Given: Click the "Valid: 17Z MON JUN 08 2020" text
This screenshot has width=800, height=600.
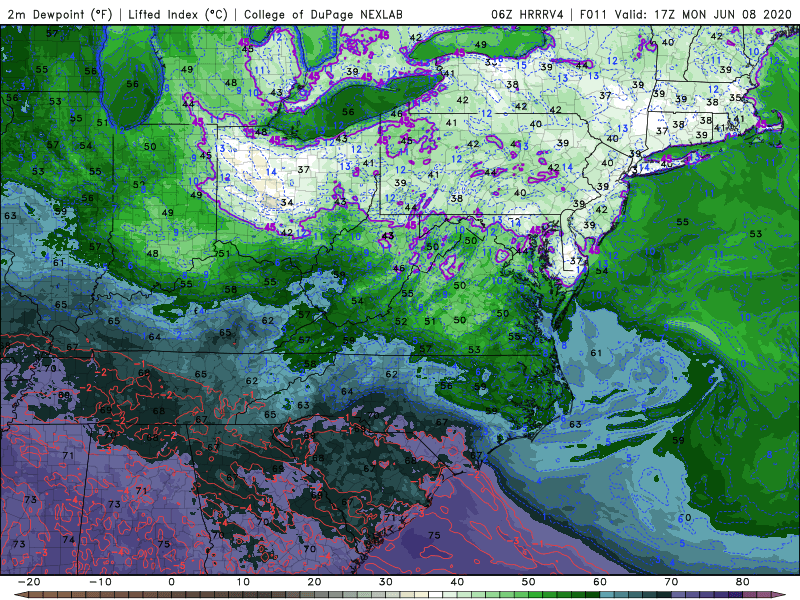Looking at the screenshot, I should pos(703,14).
